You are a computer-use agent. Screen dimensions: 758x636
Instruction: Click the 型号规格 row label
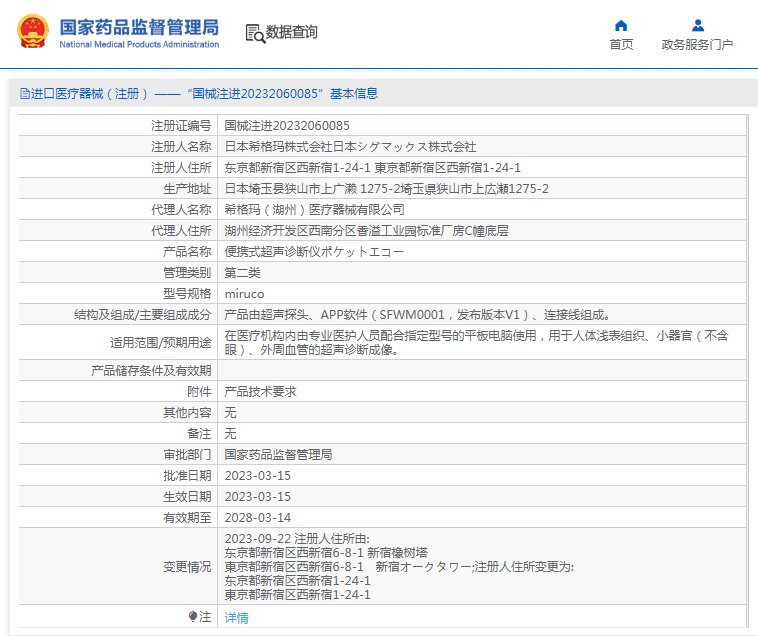click(x=188, y=294)
